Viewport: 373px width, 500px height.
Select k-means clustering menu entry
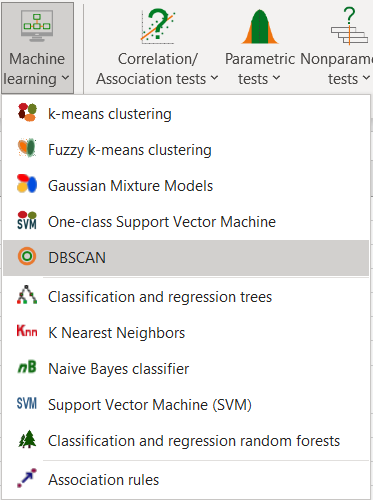pyautogui.click(x=186, y=114)
